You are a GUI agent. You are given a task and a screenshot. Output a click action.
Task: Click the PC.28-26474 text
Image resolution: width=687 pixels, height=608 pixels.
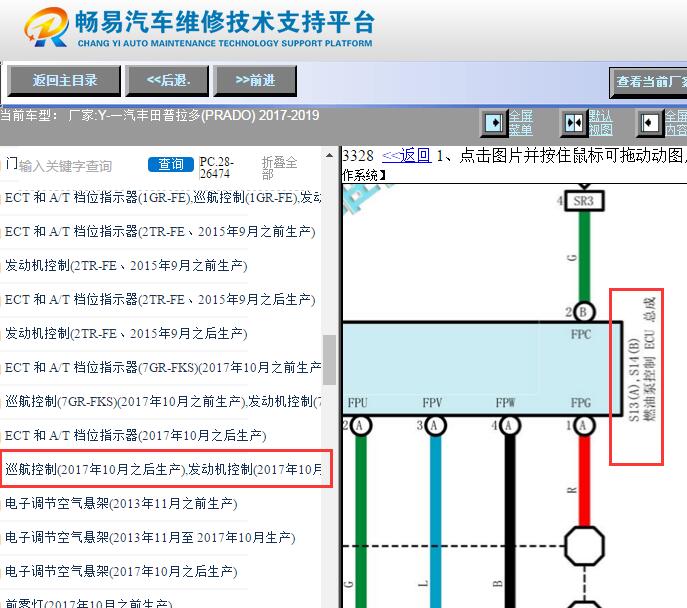click(x=216, y=168)
